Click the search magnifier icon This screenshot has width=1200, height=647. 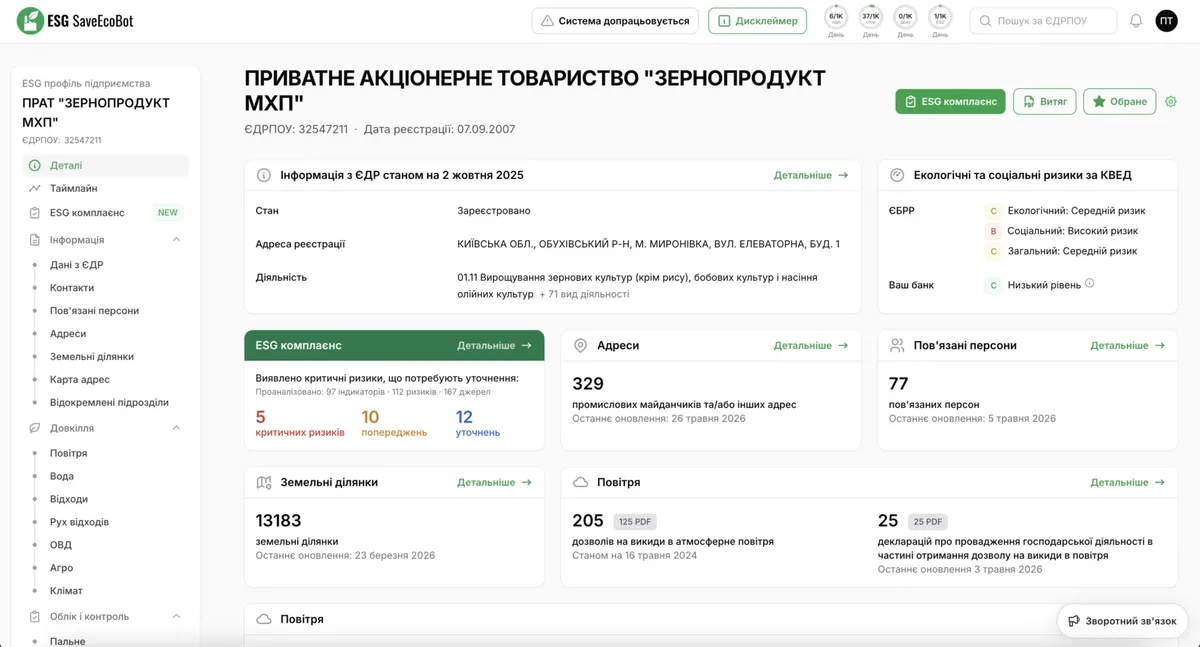(986, 21)
